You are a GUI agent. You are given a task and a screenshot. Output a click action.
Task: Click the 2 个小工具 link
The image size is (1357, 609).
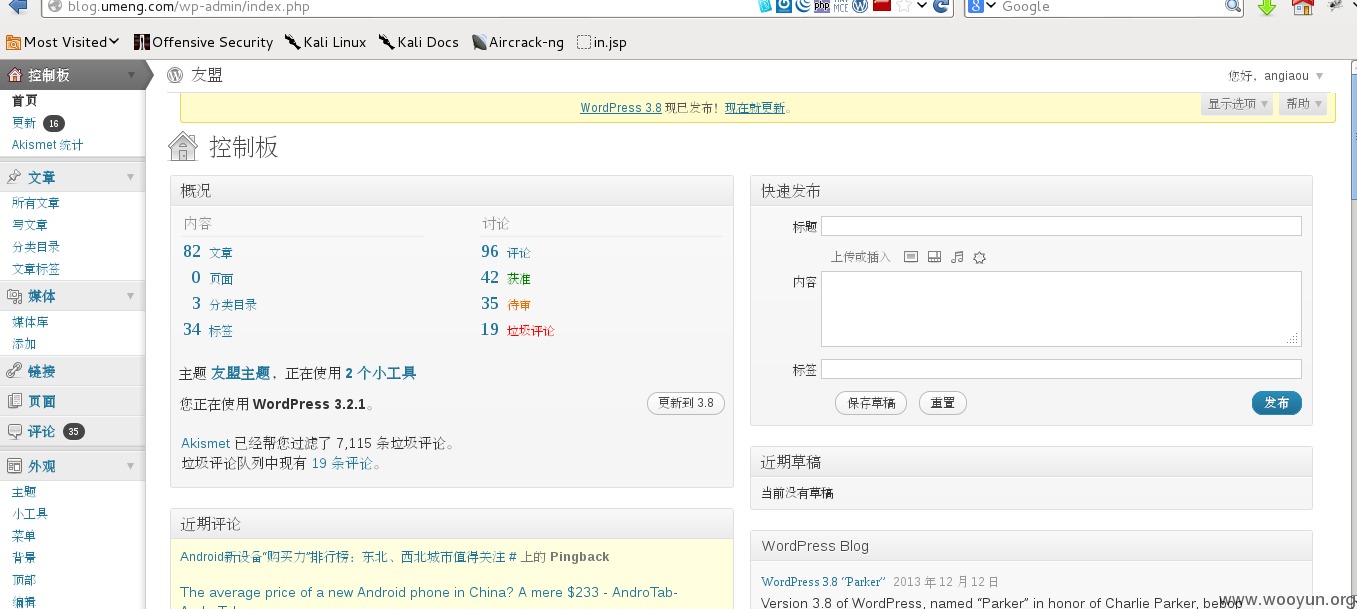pyautogui.click(x=381, y=373)
